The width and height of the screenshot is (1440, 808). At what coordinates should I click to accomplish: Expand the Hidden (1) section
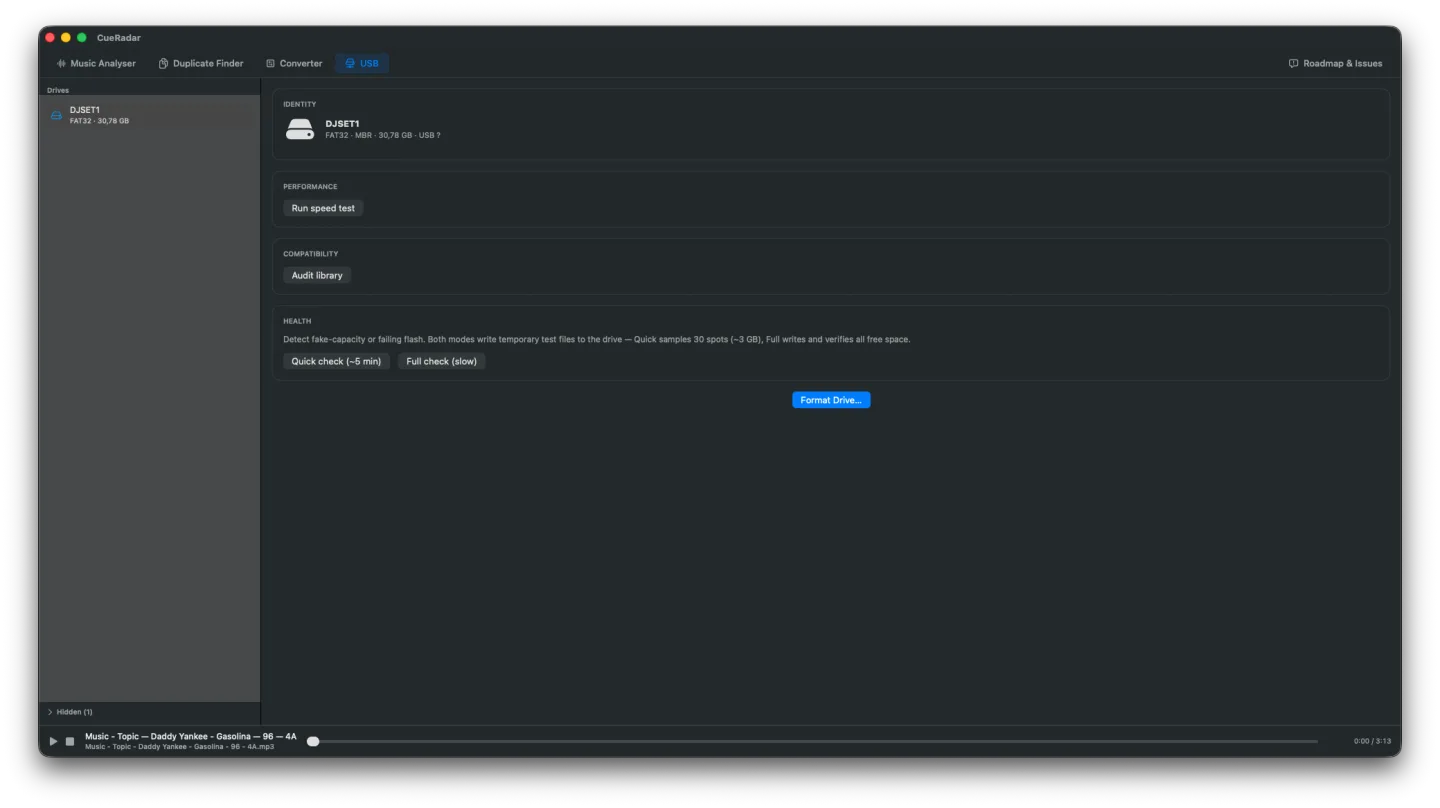point(70,712)
